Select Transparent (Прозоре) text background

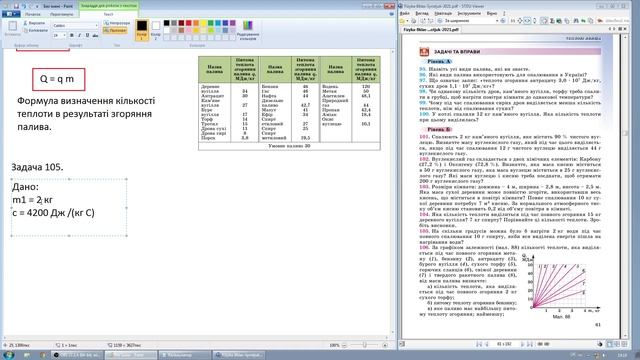coord(115,30)
